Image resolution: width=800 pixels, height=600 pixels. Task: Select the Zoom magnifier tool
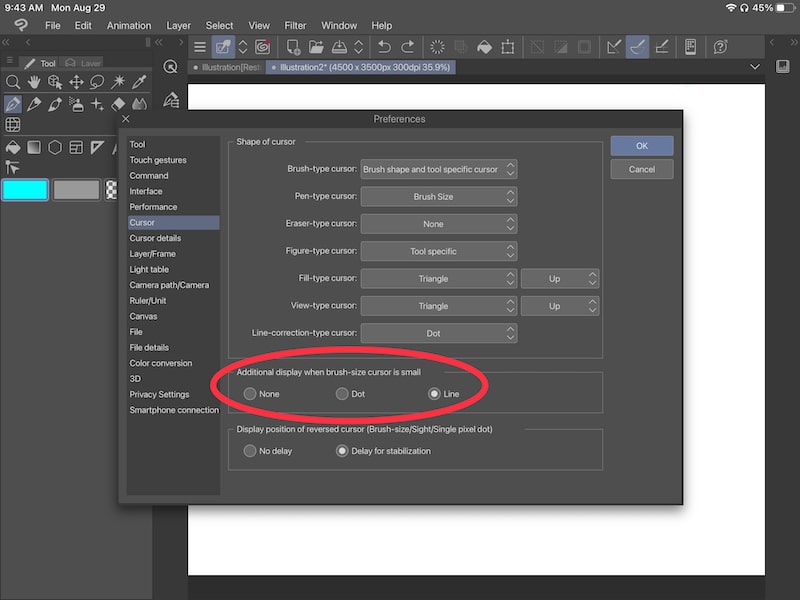pyautogui.click(x=13, y=82)
